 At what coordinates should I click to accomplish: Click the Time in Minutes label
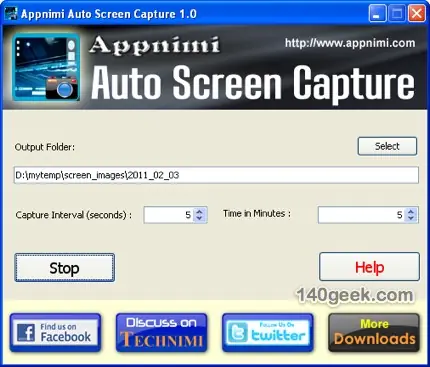257,213
